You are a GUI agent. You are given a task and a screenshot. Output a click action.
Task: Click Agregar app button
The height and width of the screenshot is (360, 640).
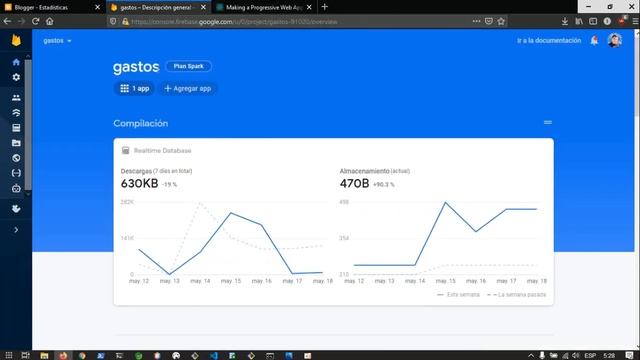pyautogui.click(x=187, y=89)
